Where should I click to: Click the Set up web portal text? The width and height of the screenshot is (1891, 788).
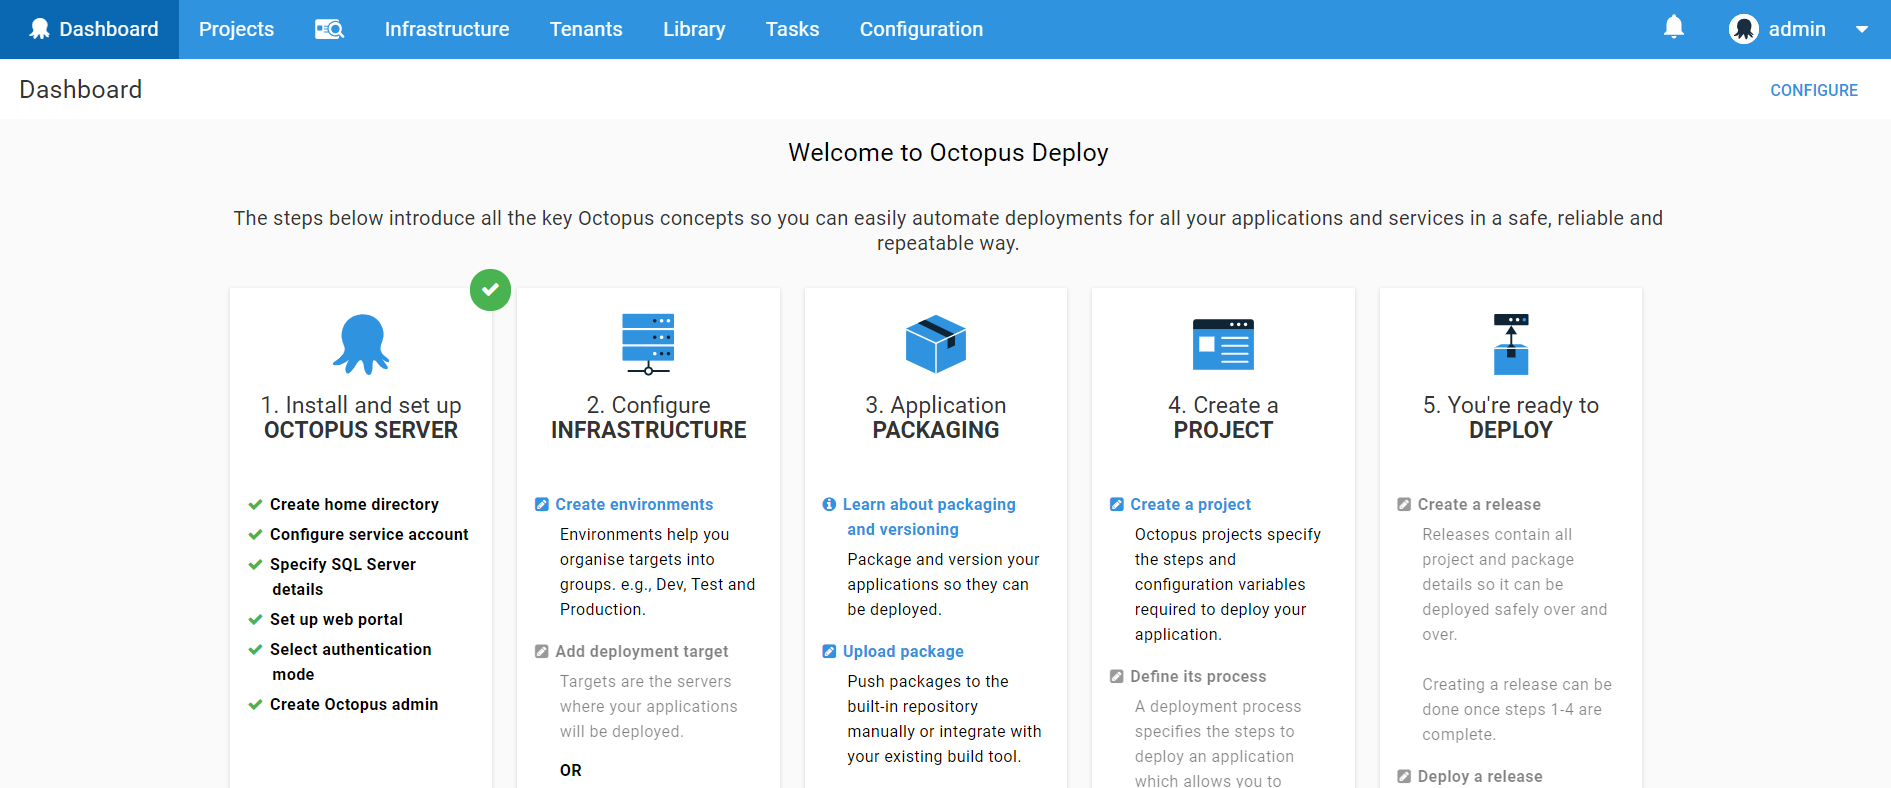point(336,620)
